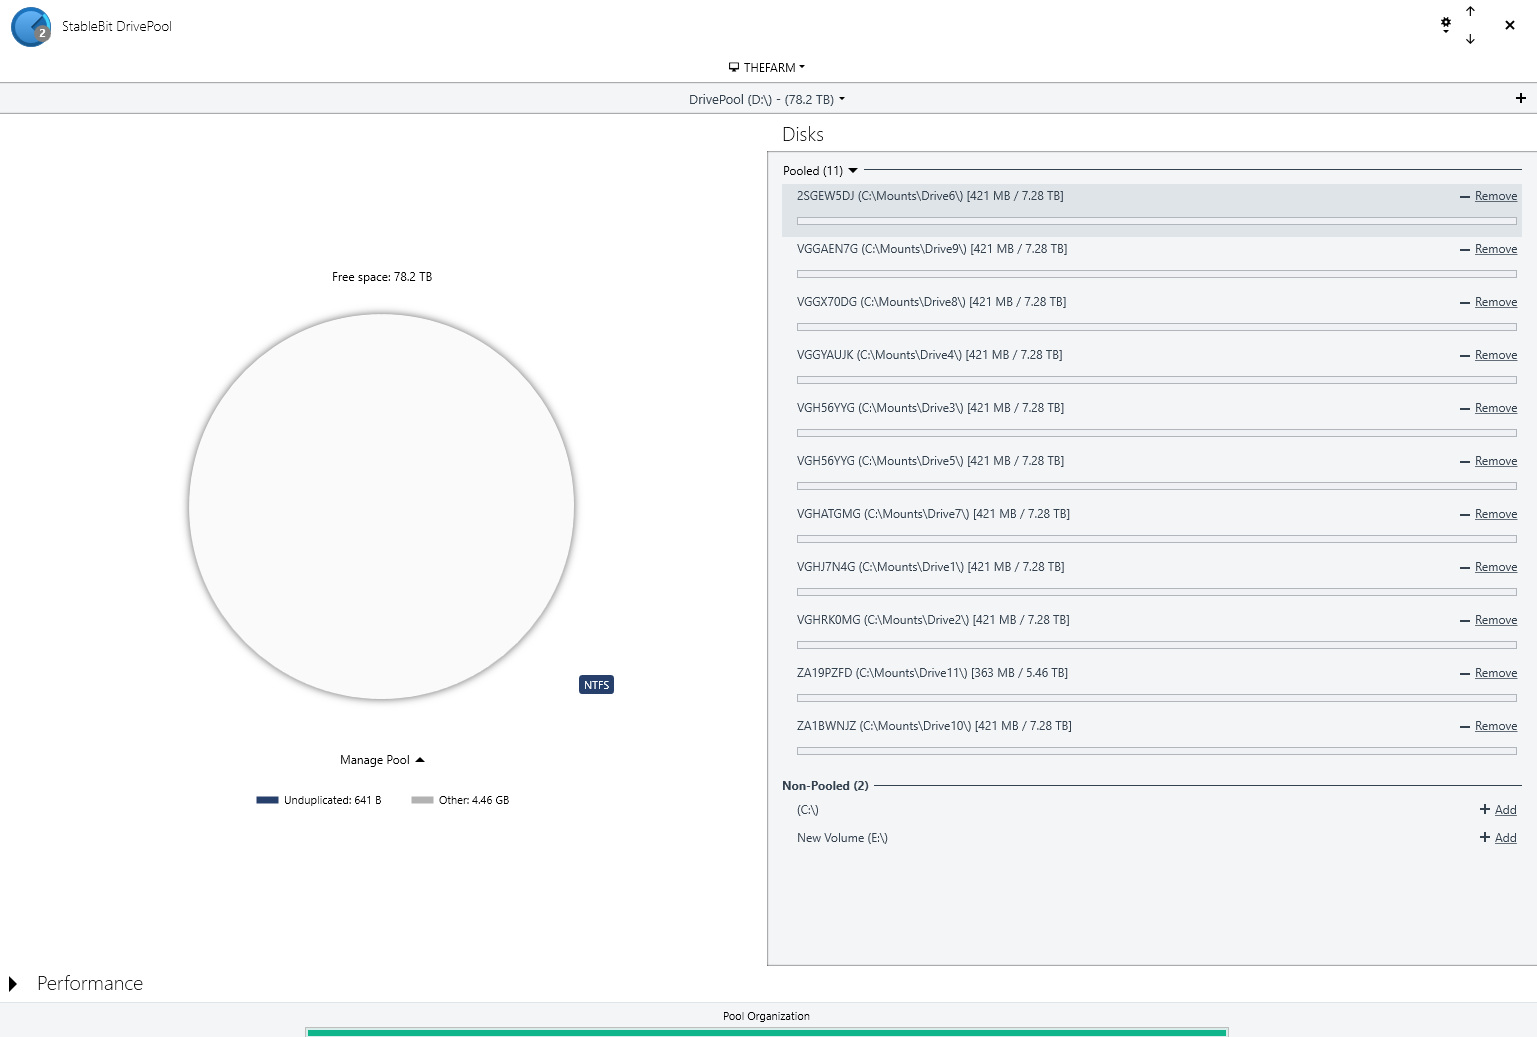Click the Pool Organization status label
This screenshot has height=1037, width=1537.
coord(766,1016)
